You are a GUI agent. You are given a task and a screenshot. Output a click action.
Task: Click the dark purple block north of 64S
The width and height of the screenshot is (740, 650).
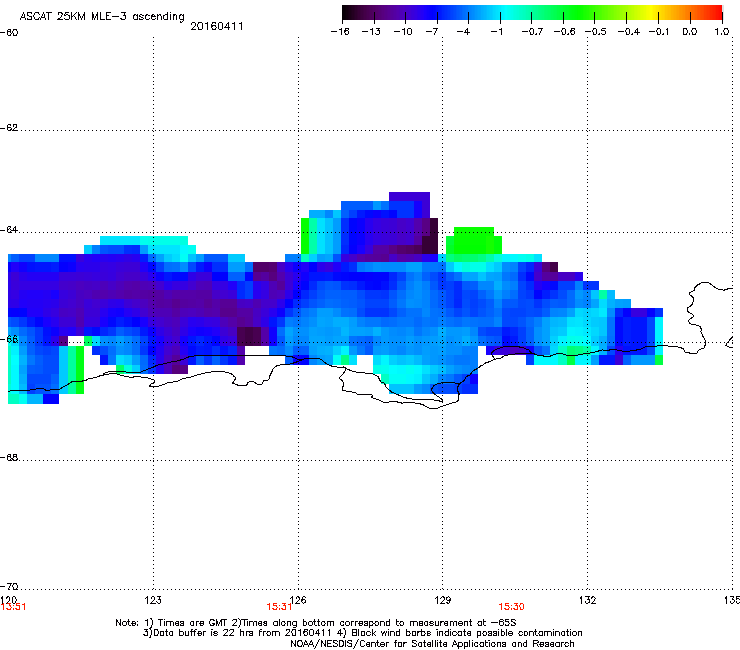pos(409,196)
